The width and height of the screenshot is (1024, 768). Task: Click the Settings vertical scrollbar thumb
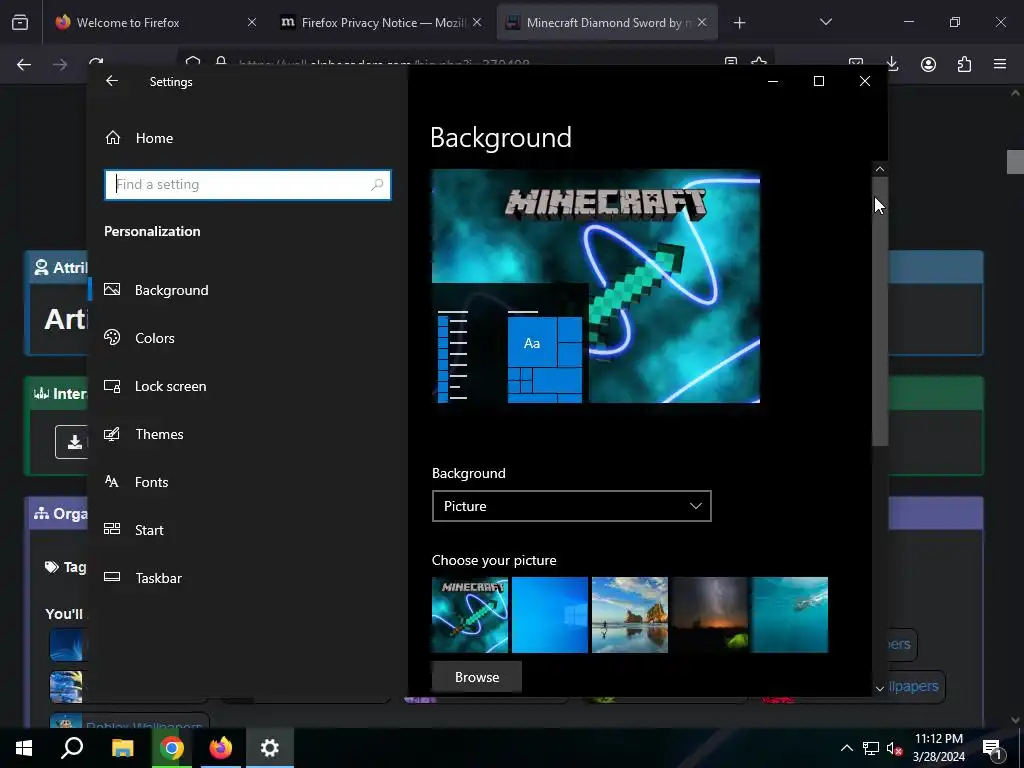pyautogui.click(x=880, y=312)
